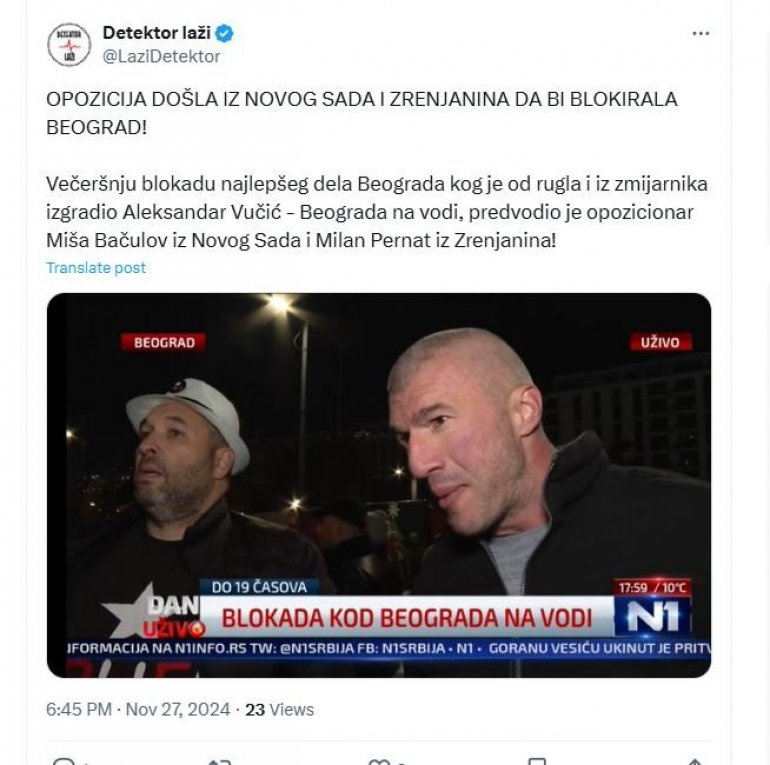Click the Translate post link

pyautogui.click(x=96, y=268)
